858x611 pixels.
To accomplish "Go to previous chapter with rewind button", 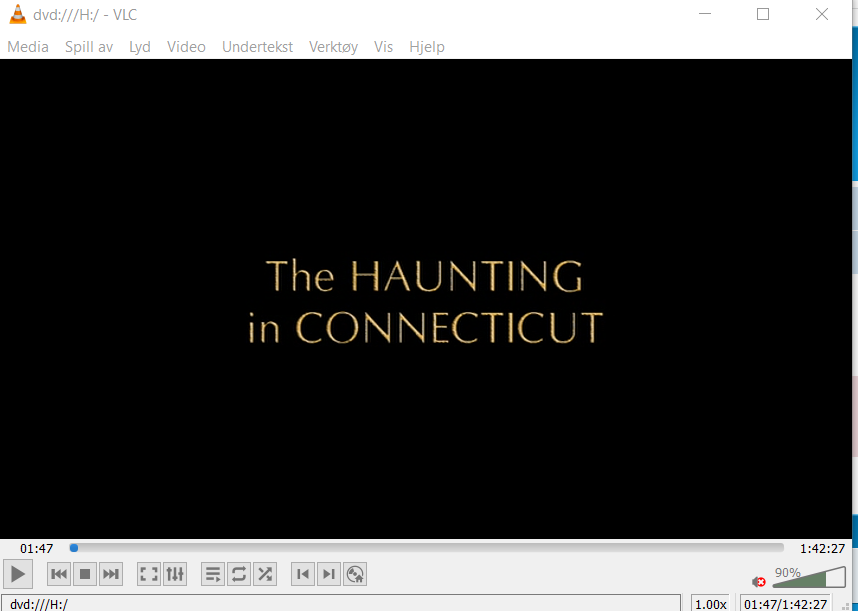I will 59,574.
